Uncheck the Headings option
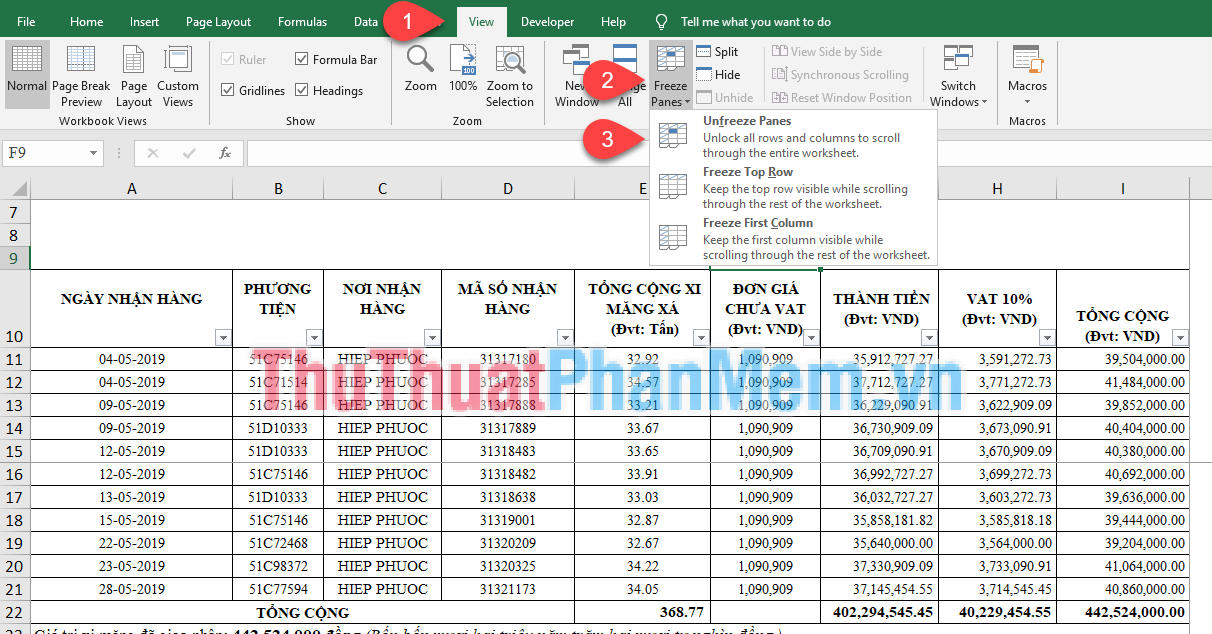1212x634 pixels. [x=301, y=89]
